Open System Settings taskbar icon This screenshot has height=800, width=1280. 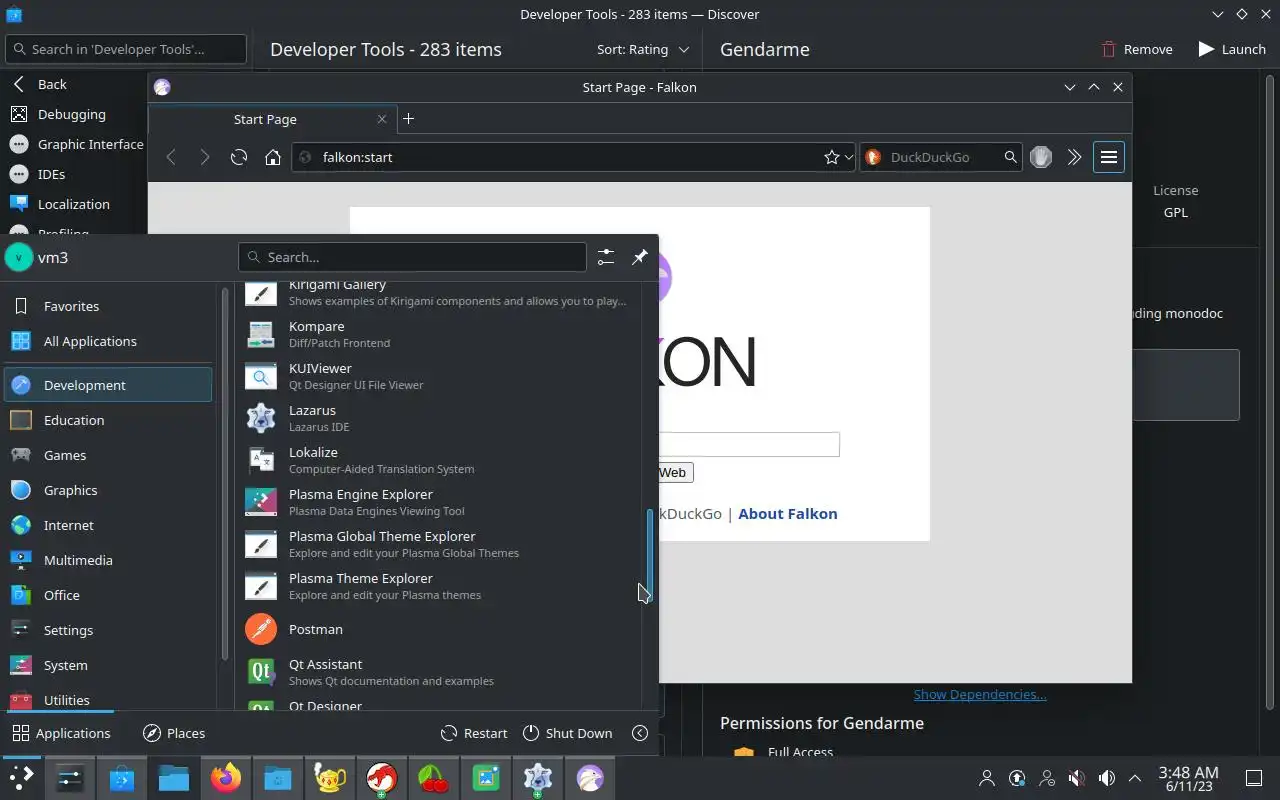(x=70, y=778)
